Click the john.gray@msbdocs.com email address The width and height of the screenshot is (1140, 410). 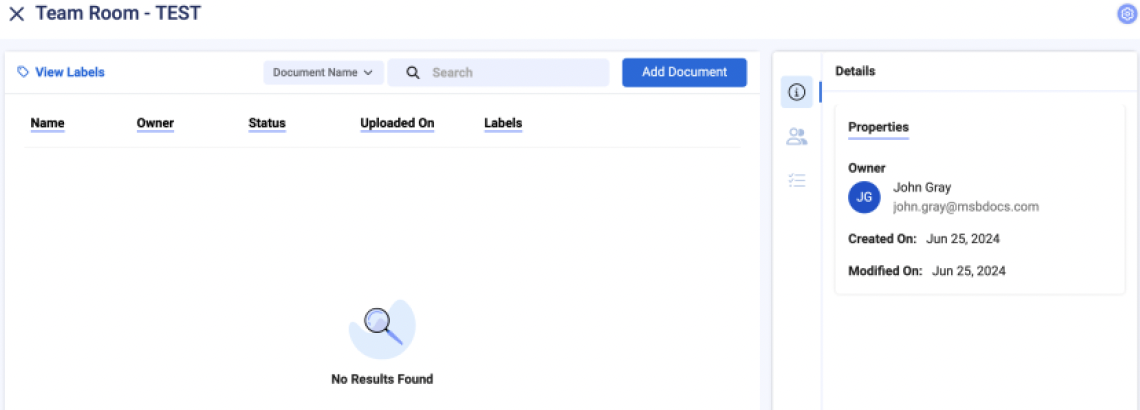point(965,207)
